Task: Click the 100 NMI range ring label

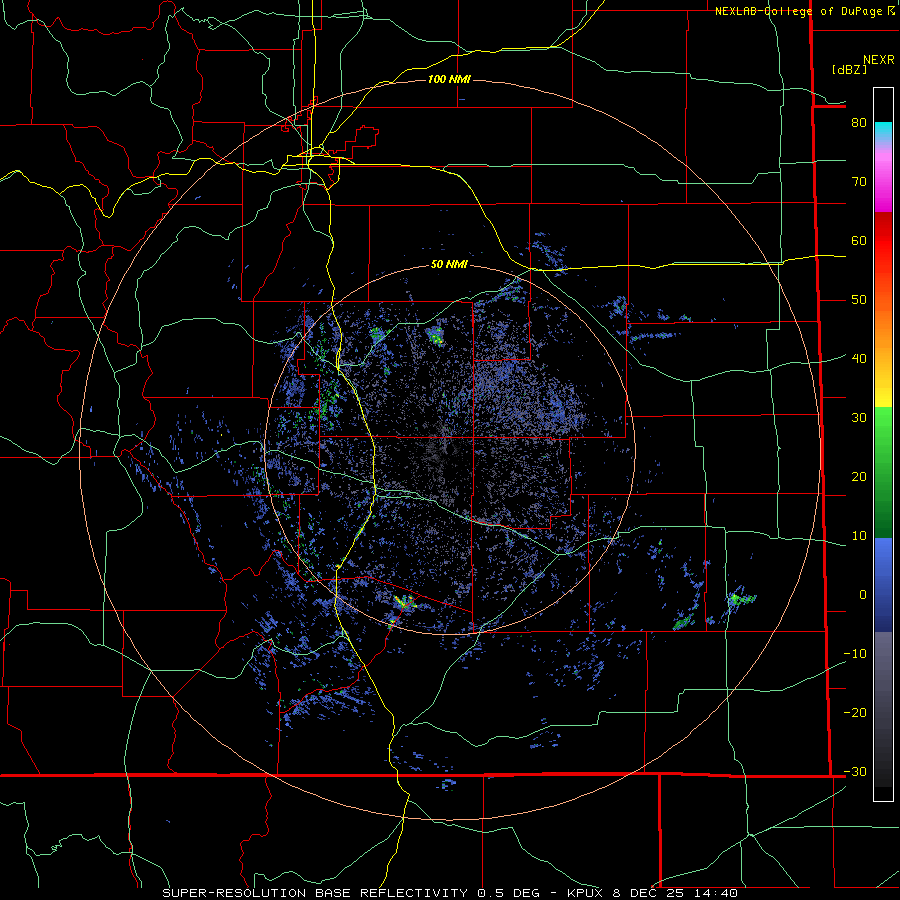Action: pos(449,79)
